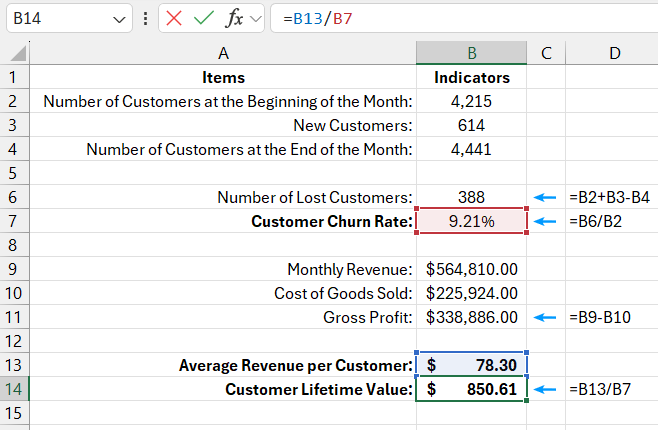Expand the formula bar function chevron
Viewport: 658px width, 430px height.
click(x=256, y=18)
